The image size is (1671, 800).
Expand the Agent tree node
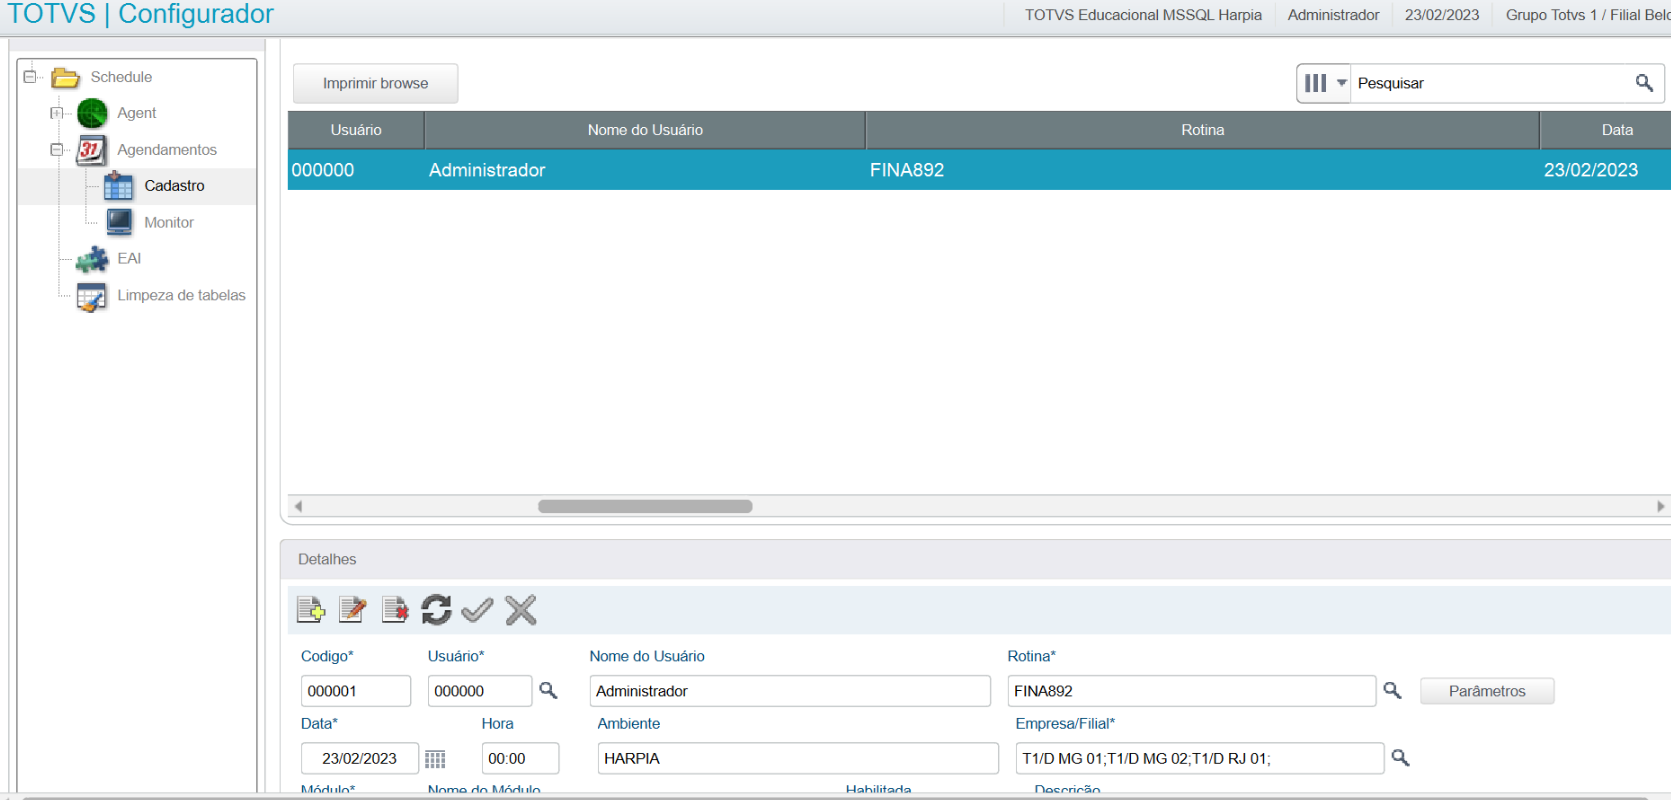click(56, 113)
